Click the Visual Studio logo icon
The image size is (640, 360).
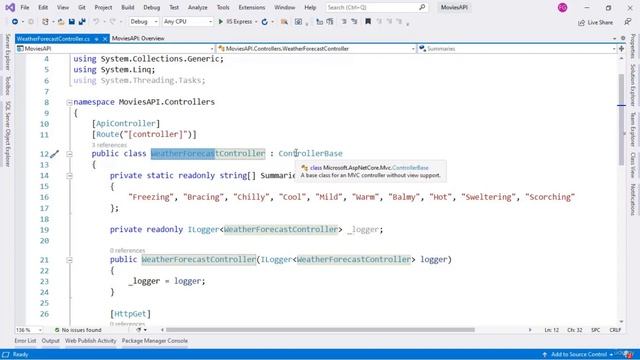click(x=10, y=7)
